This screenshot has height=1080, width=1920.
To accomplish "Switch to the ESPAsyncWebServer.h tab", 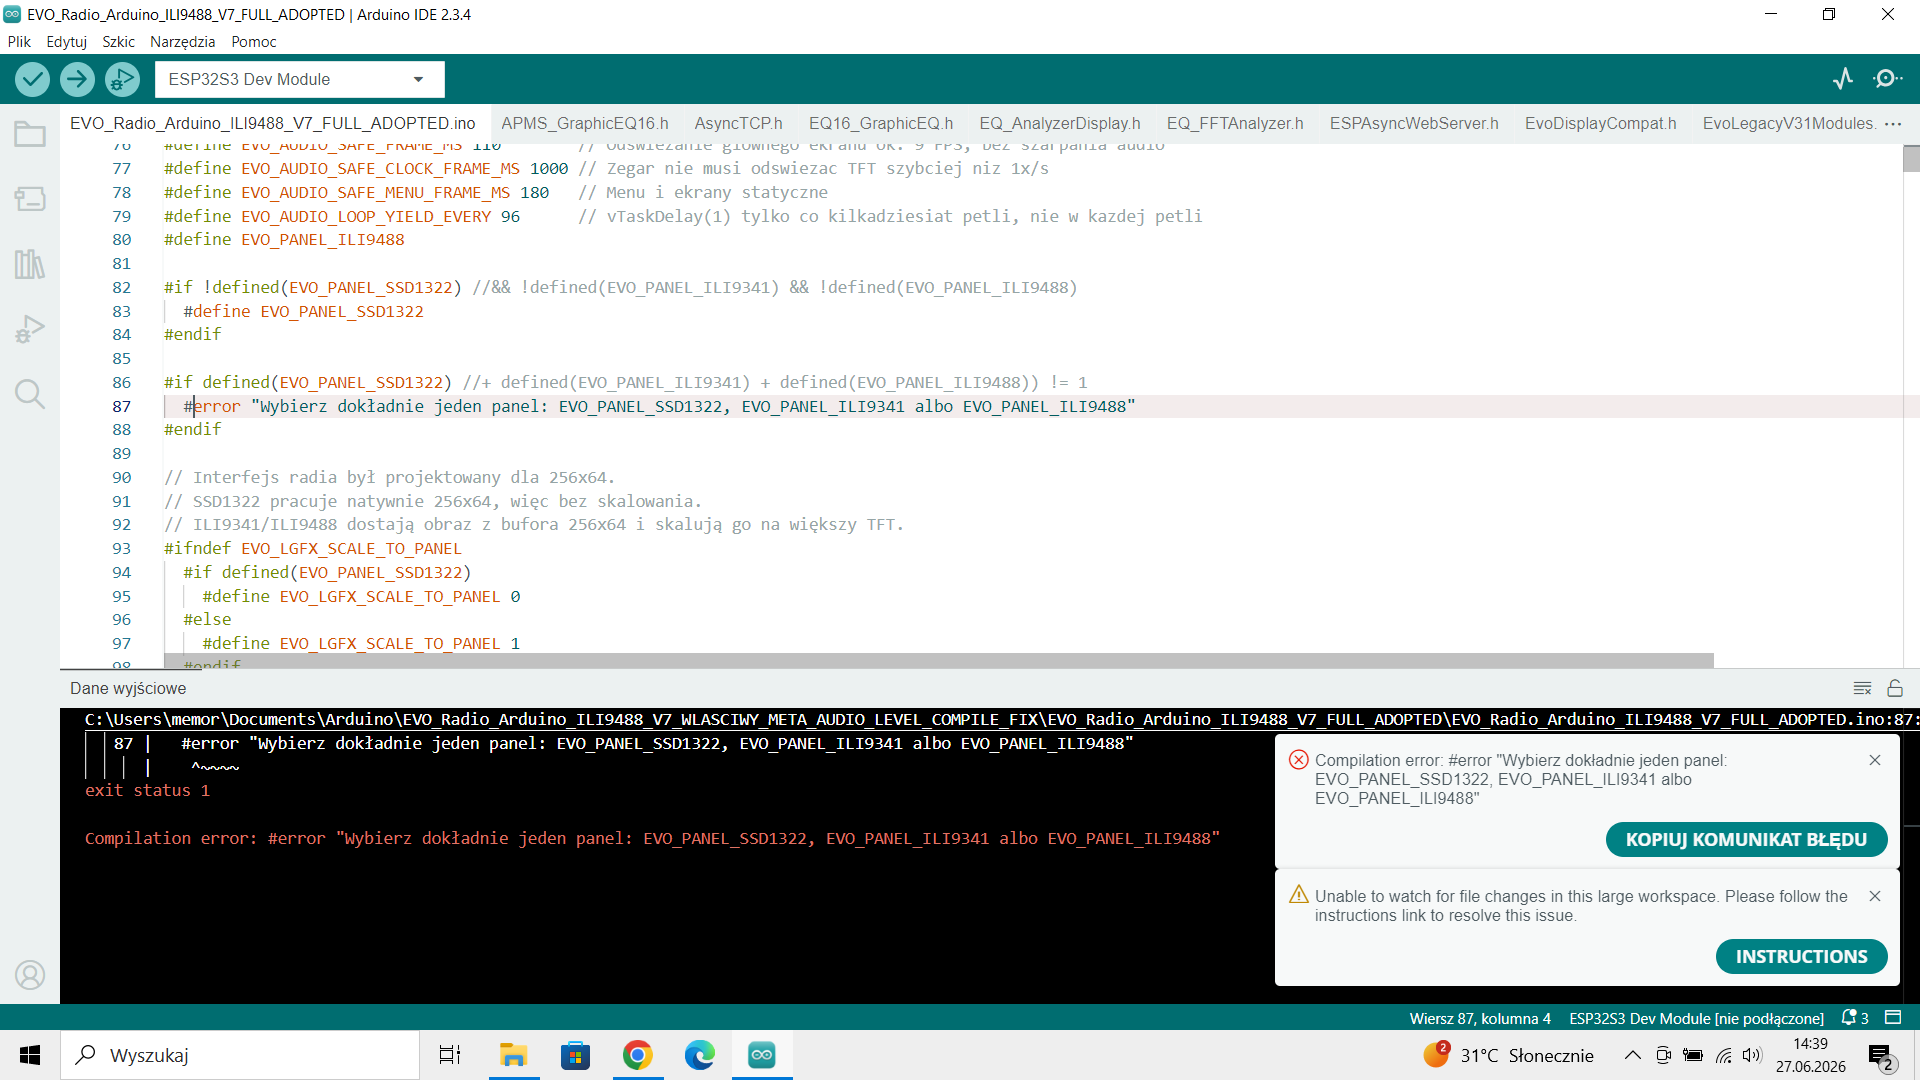I will tap(1414, 124).
